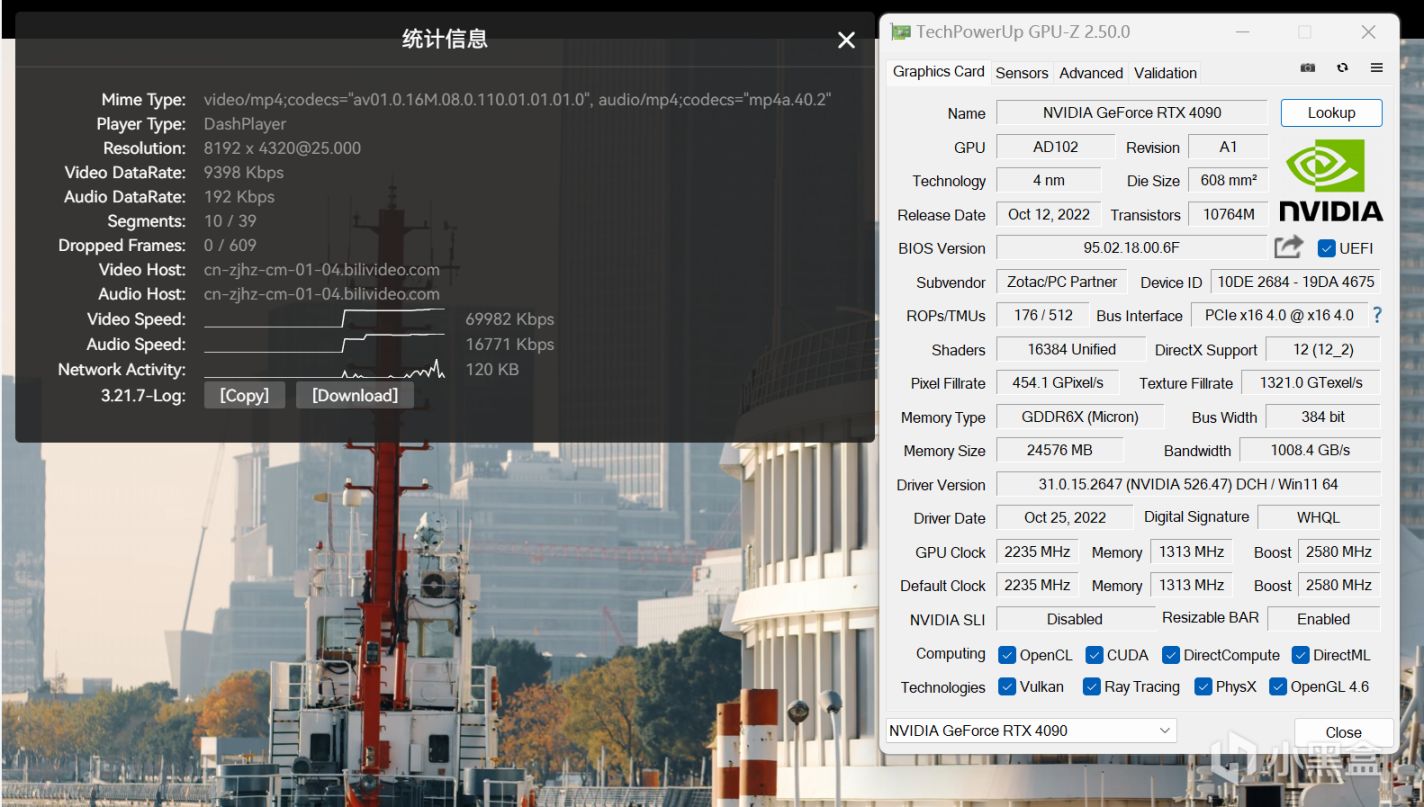Take a GPU-Z screenshot with camera icon
Screen dimensions: 1424x807
coord(1307,68)
